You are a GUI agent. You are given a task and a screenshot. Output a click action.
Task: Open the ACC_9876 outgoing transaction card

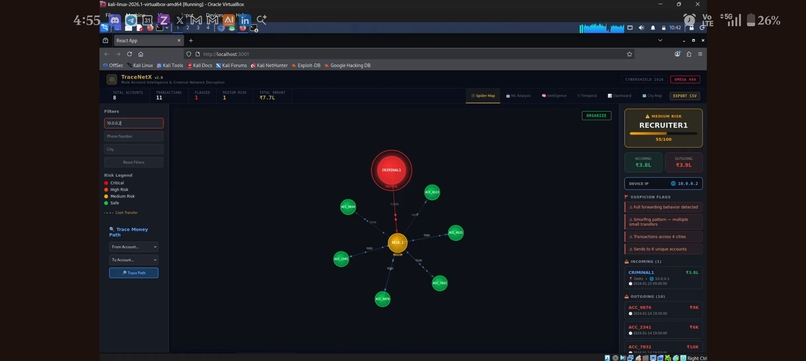[664, 310]
